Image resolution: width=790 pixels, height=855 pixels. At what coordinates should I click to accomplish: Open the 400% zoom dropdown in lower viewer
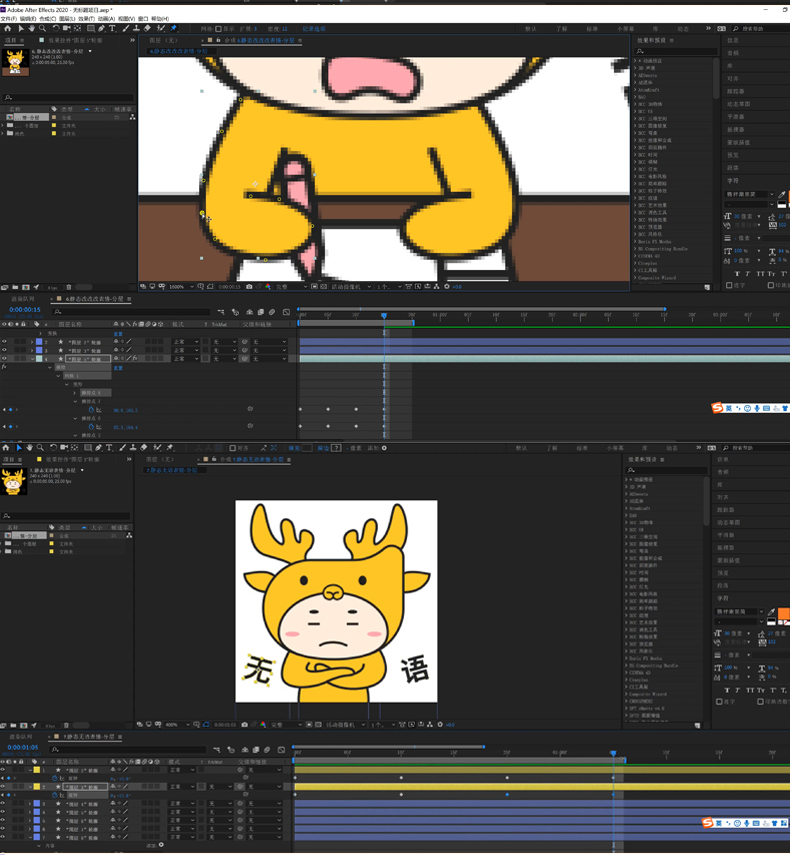[176, 725]
